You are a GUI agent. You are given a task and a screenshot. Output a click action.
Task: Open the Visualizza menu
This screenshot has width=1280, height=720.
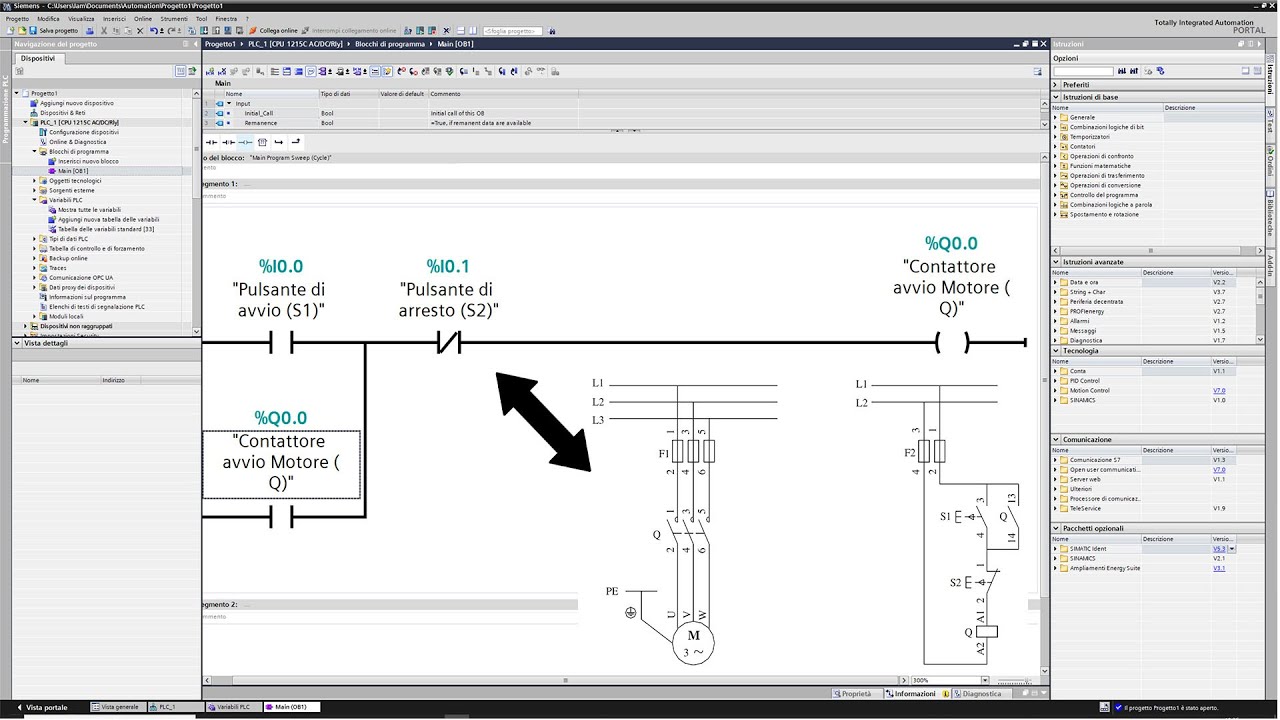[x=81, y=18]
